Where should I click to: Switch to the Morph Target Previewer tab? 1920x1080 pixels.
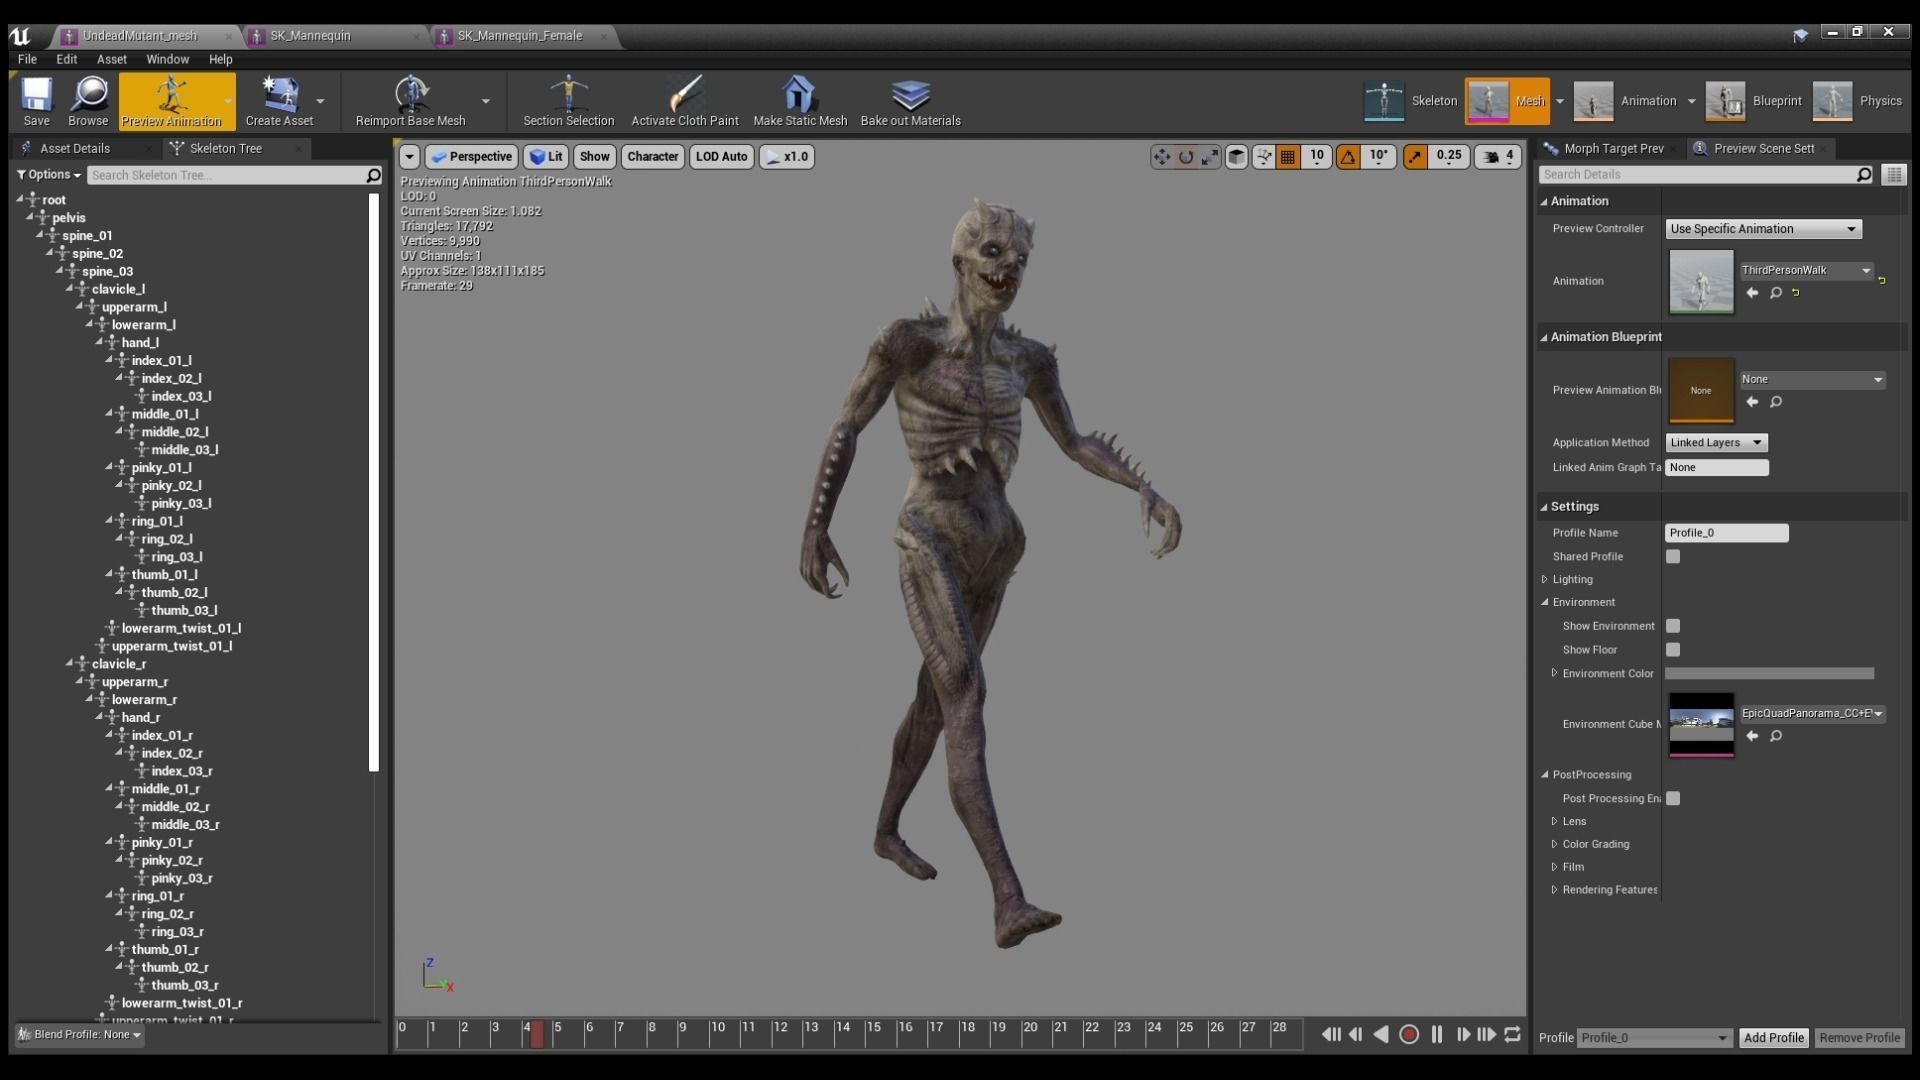point(1612,149)
